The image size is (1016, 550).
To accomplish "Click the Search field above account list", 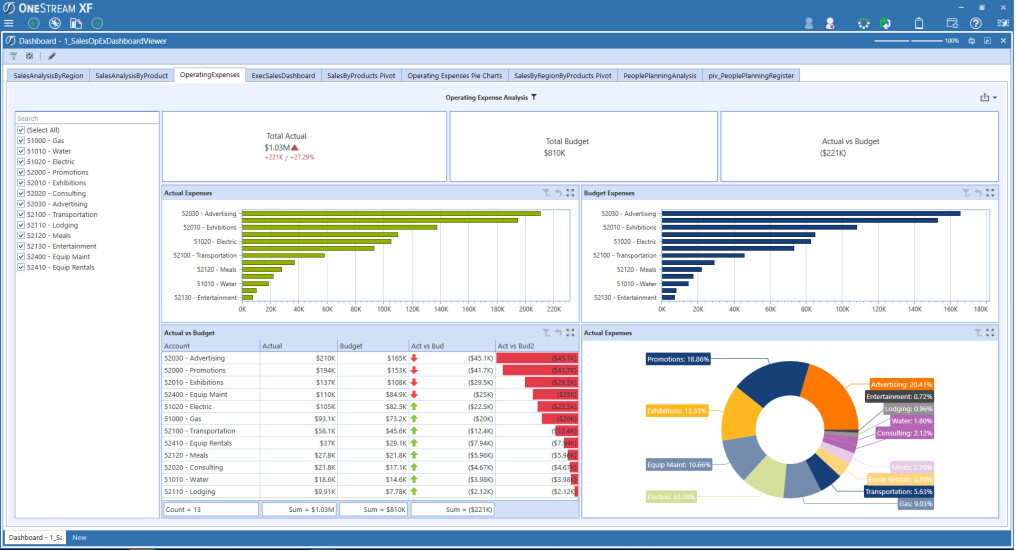I will click(87, 119).
